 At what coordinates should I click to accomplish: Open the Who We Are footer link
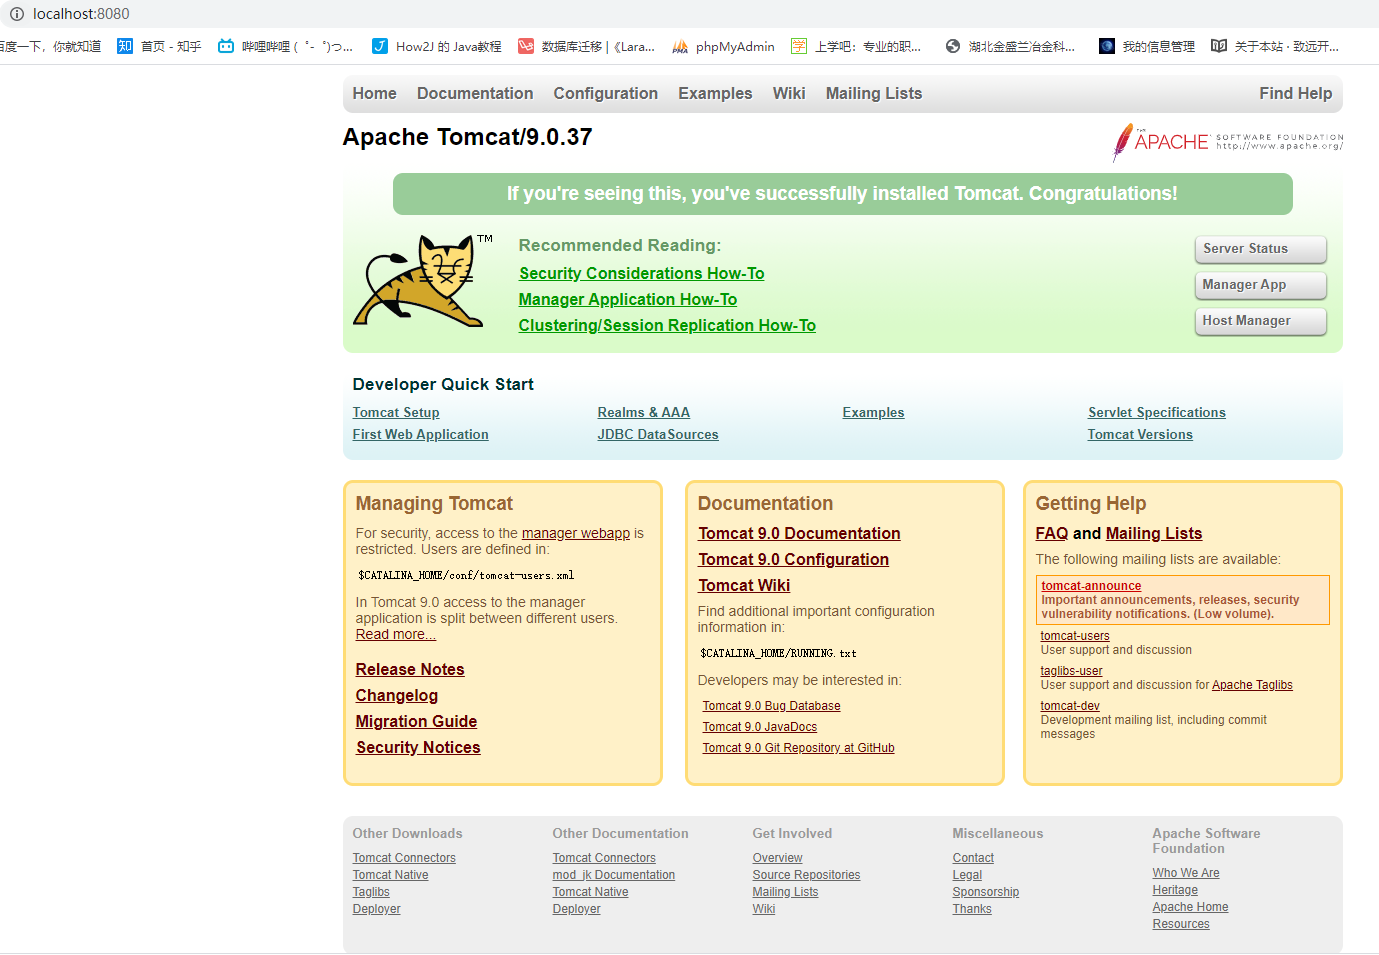[1186, 873]
